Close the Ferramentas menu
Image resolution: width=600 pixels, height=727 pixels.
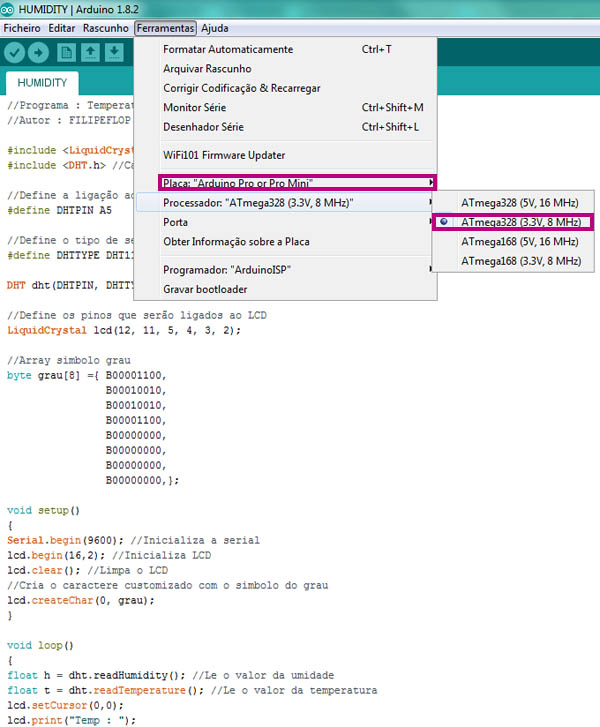point(166,28)
